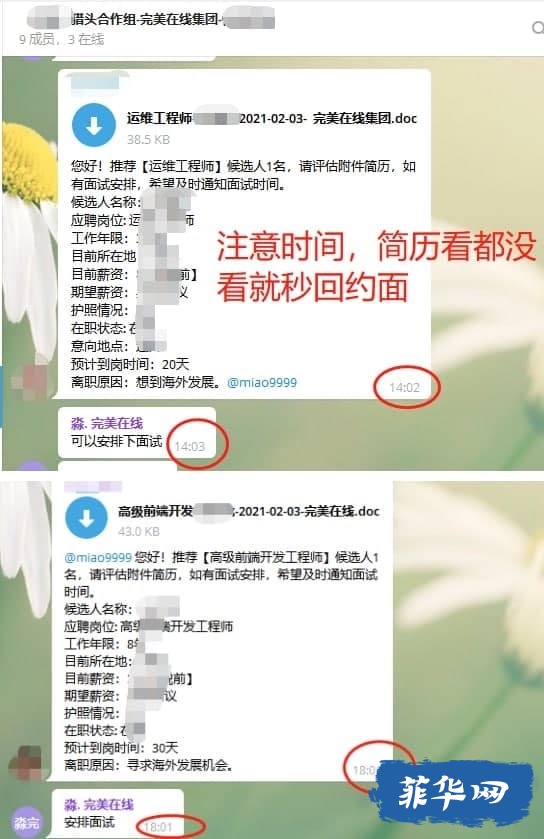Click the 菲华网 watermark logo
Viewport: 544px width, 839px height.
coord(452,792)
